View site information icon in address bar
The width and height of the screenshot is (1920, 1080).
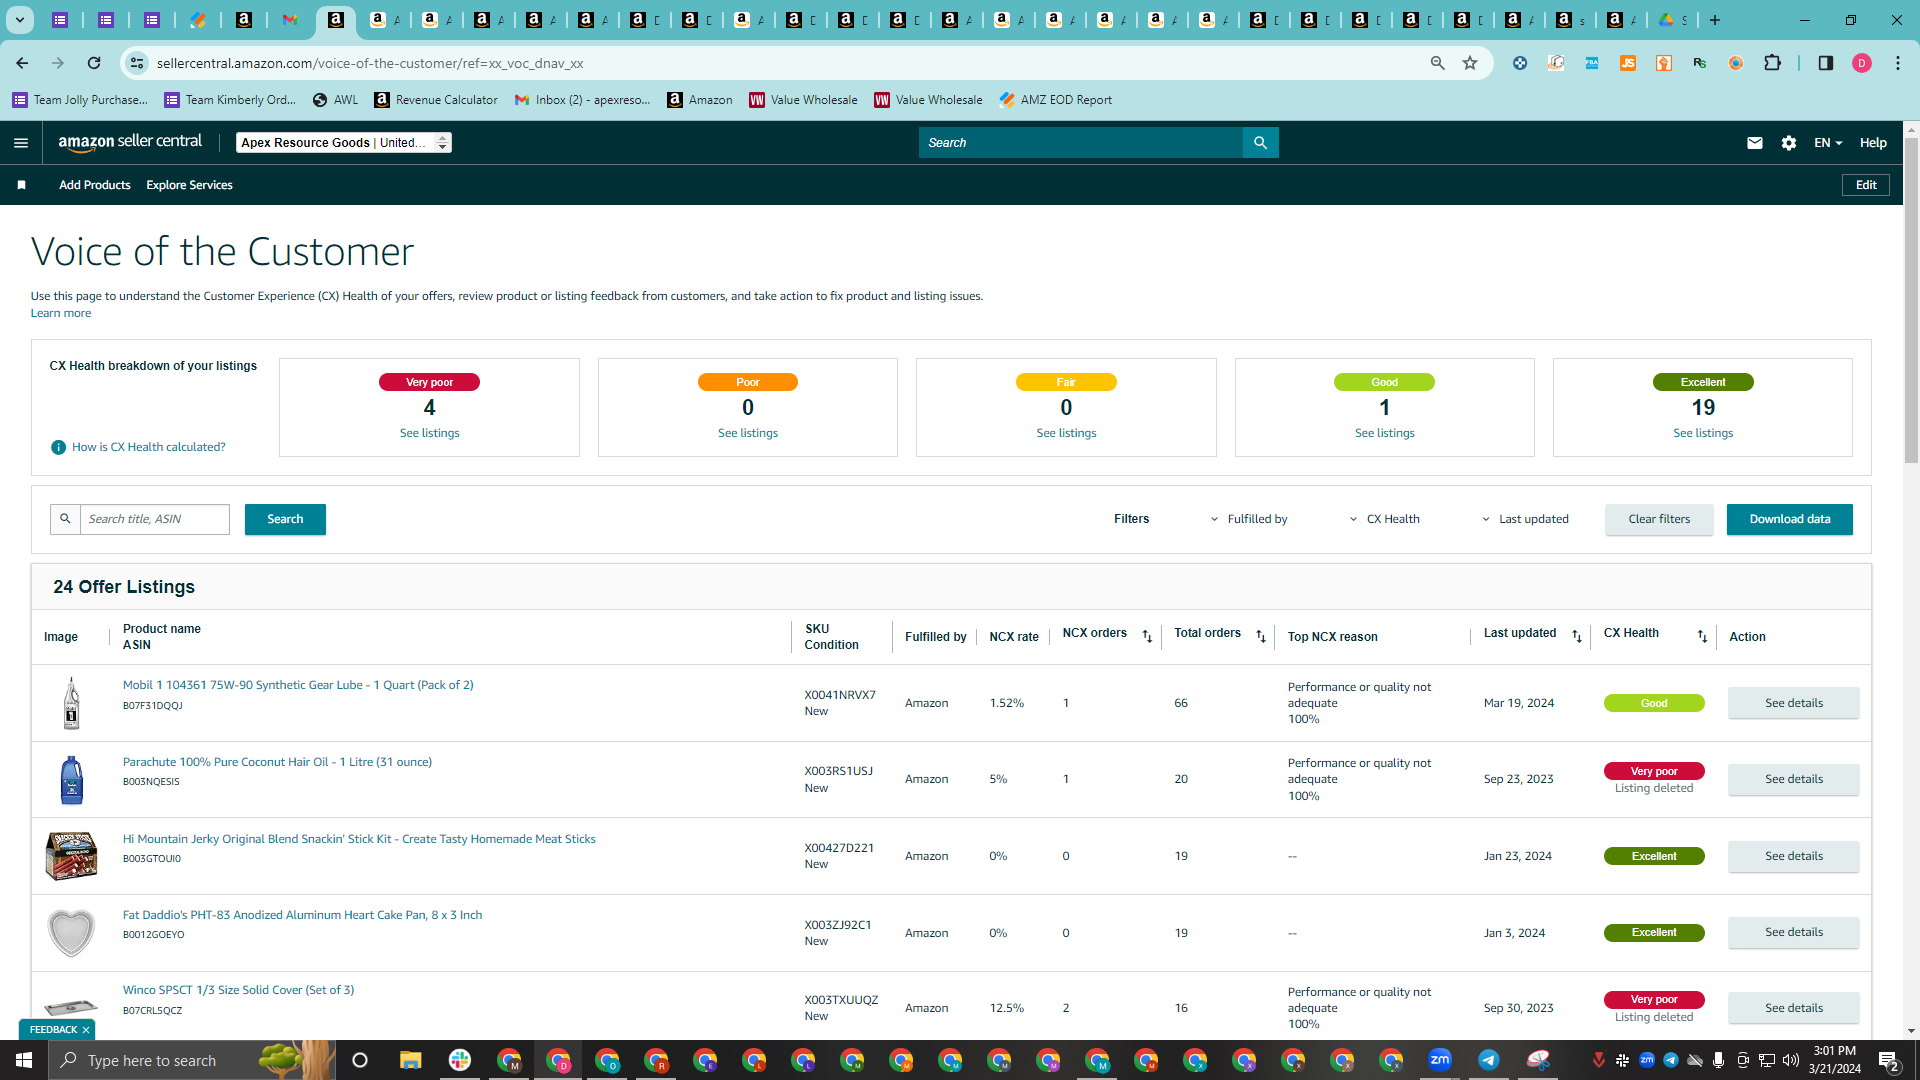click(136, 63)
